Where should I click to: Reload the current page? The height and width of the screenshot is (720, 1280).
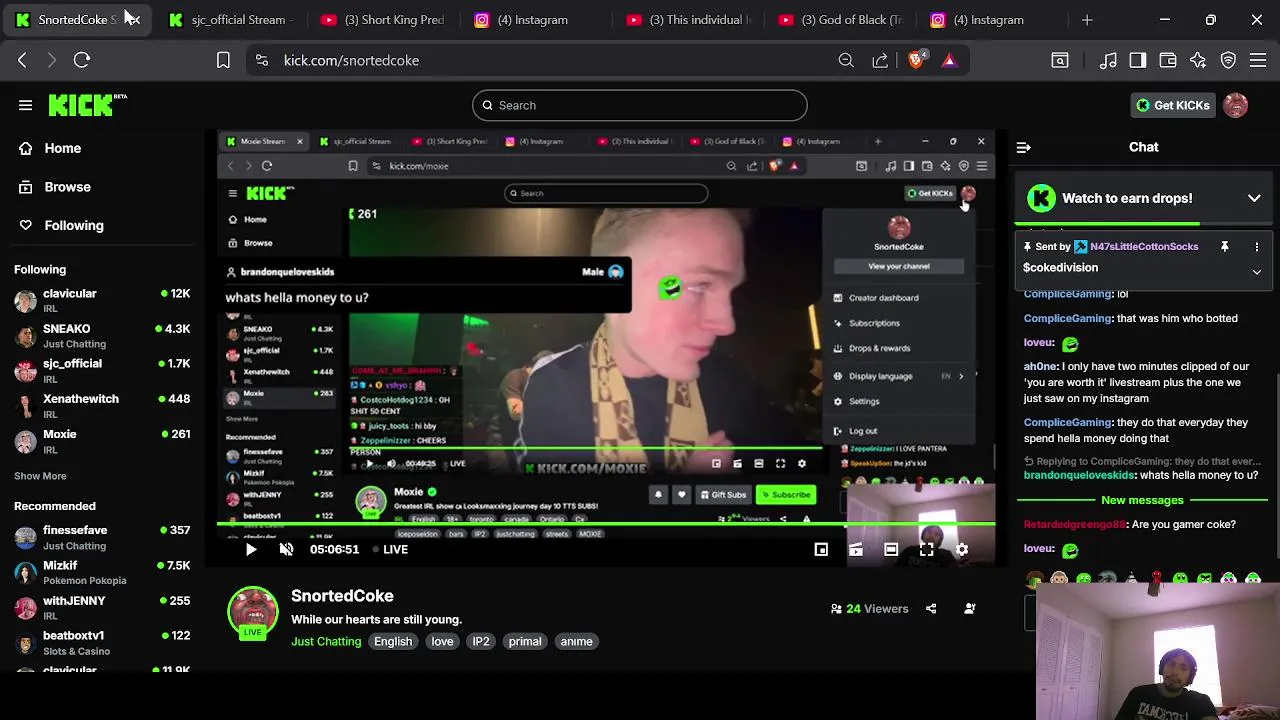pyautogui.click(x=82, y=60)
